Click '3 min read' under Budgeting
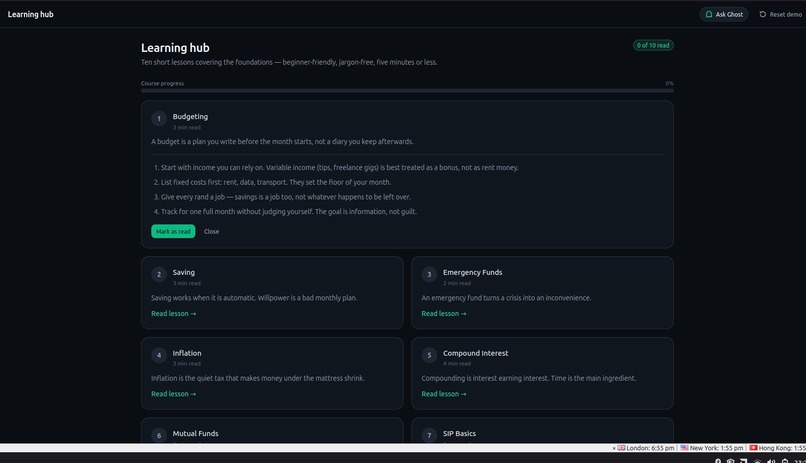806x463 pixels. tap(187, 127)
